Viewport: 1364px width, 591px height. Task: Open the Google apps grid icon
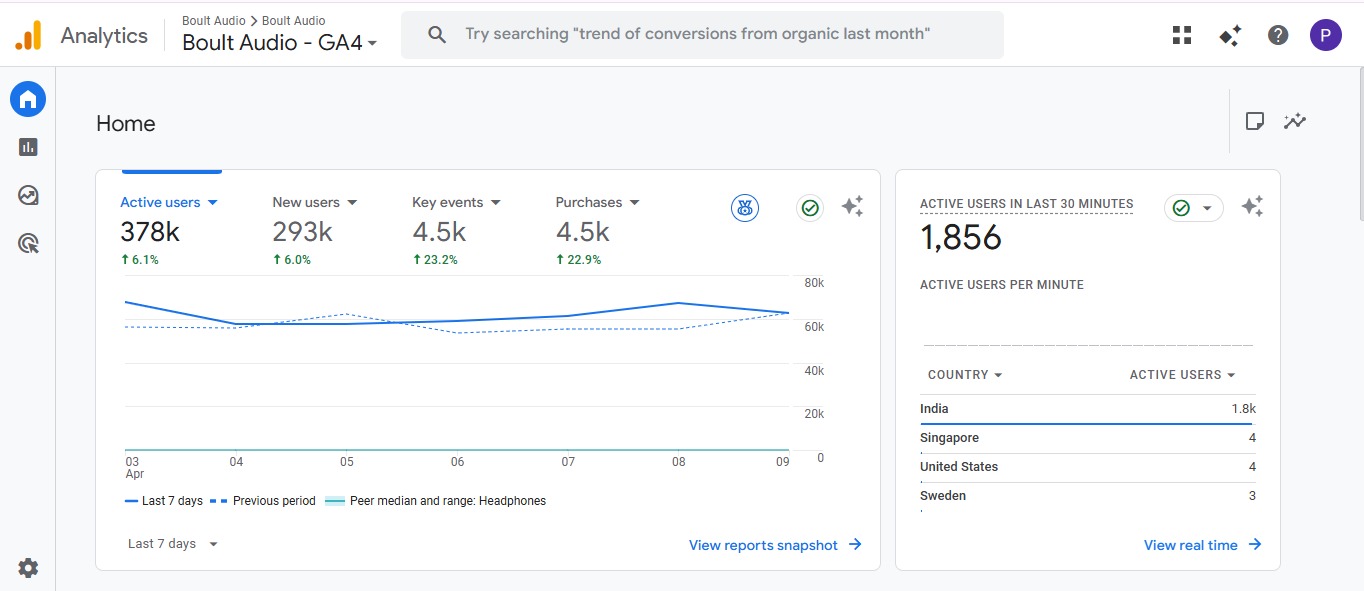tap(1182, 36)
